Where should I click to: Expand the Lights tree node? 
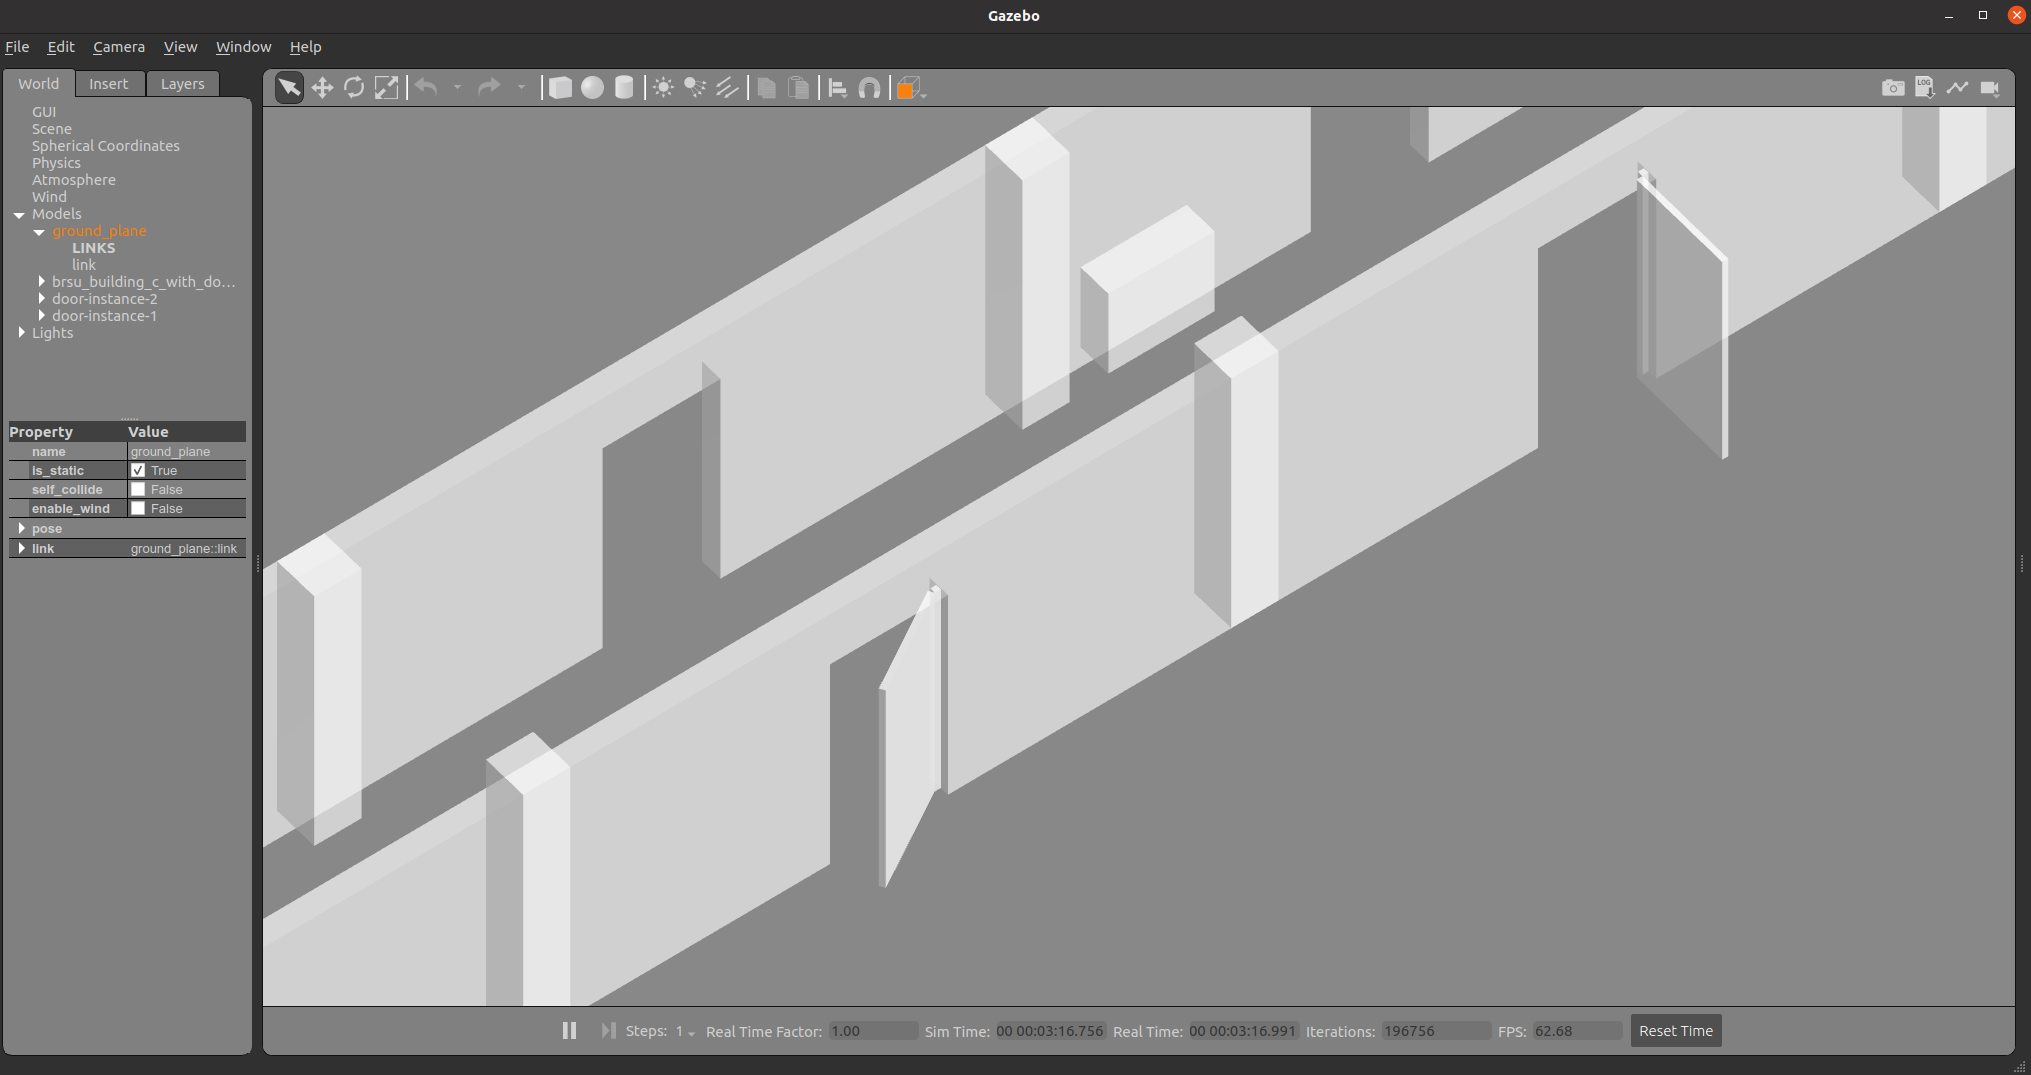pos(21,333)
